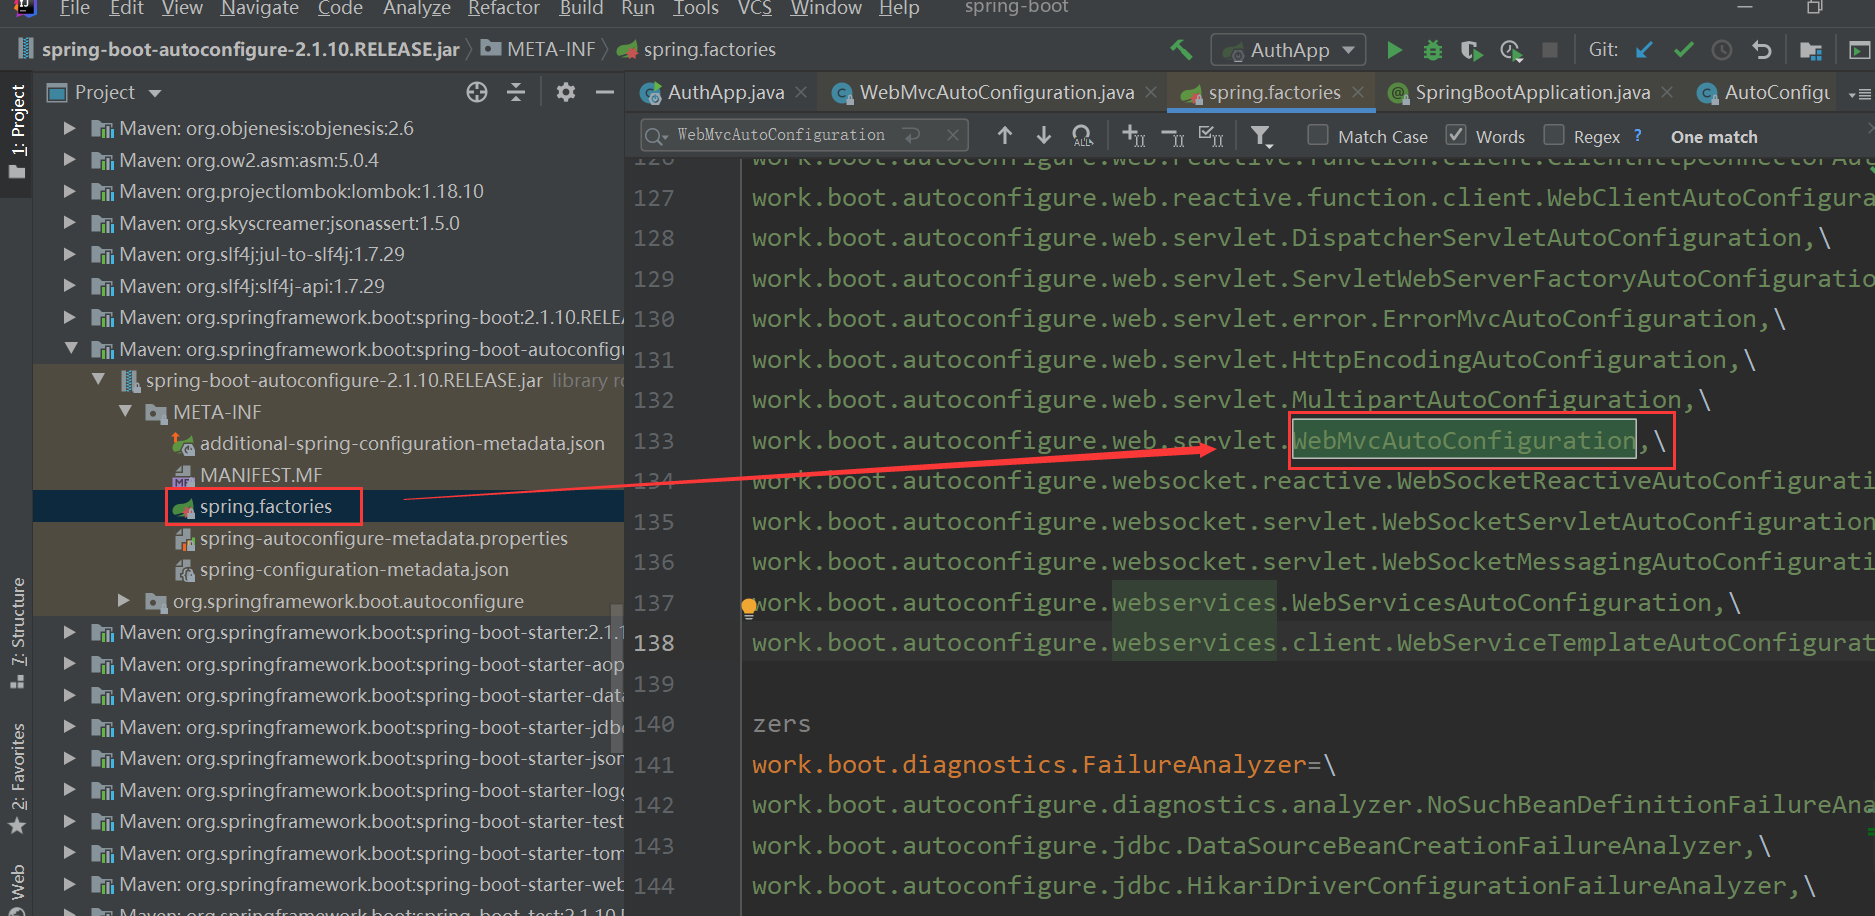Update project with the blue Git arrow
1875x916 pixels.
pos(1643,49)
